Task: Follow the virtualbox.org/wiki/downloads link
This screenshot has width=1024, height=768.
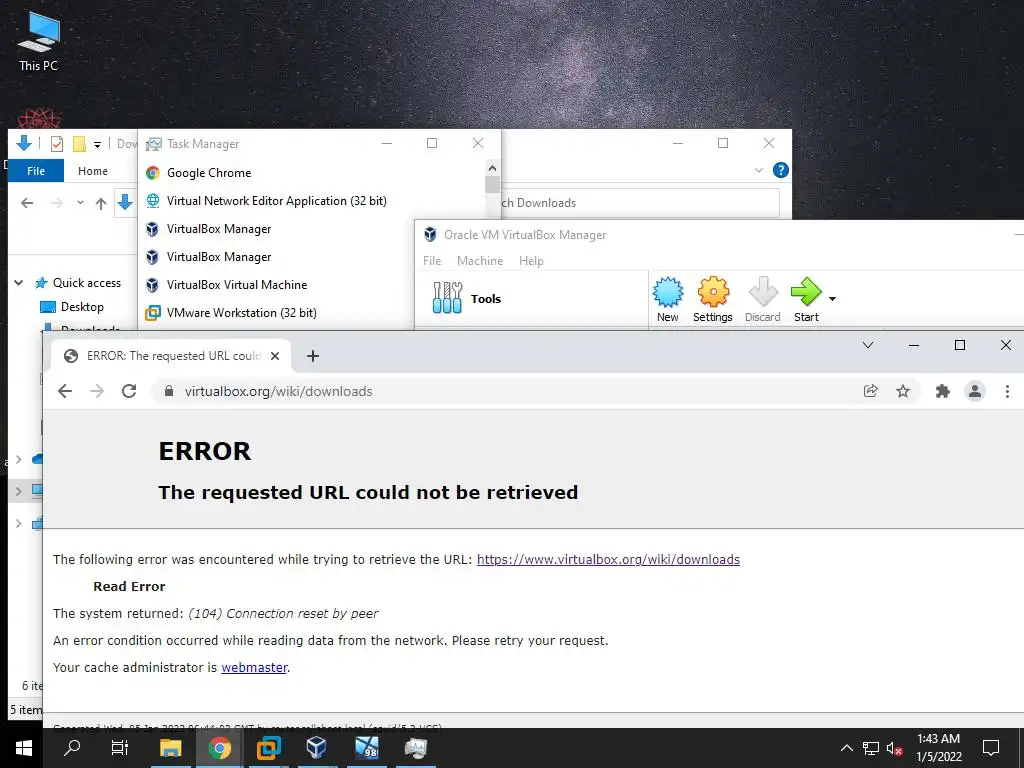Action: (x=608, y=559)
